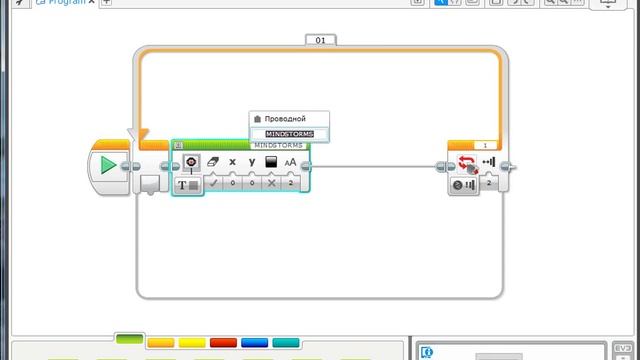This screenshot has width=640, height=360.
Task: Click the red loop arrows icon
Action: [467, 163]
